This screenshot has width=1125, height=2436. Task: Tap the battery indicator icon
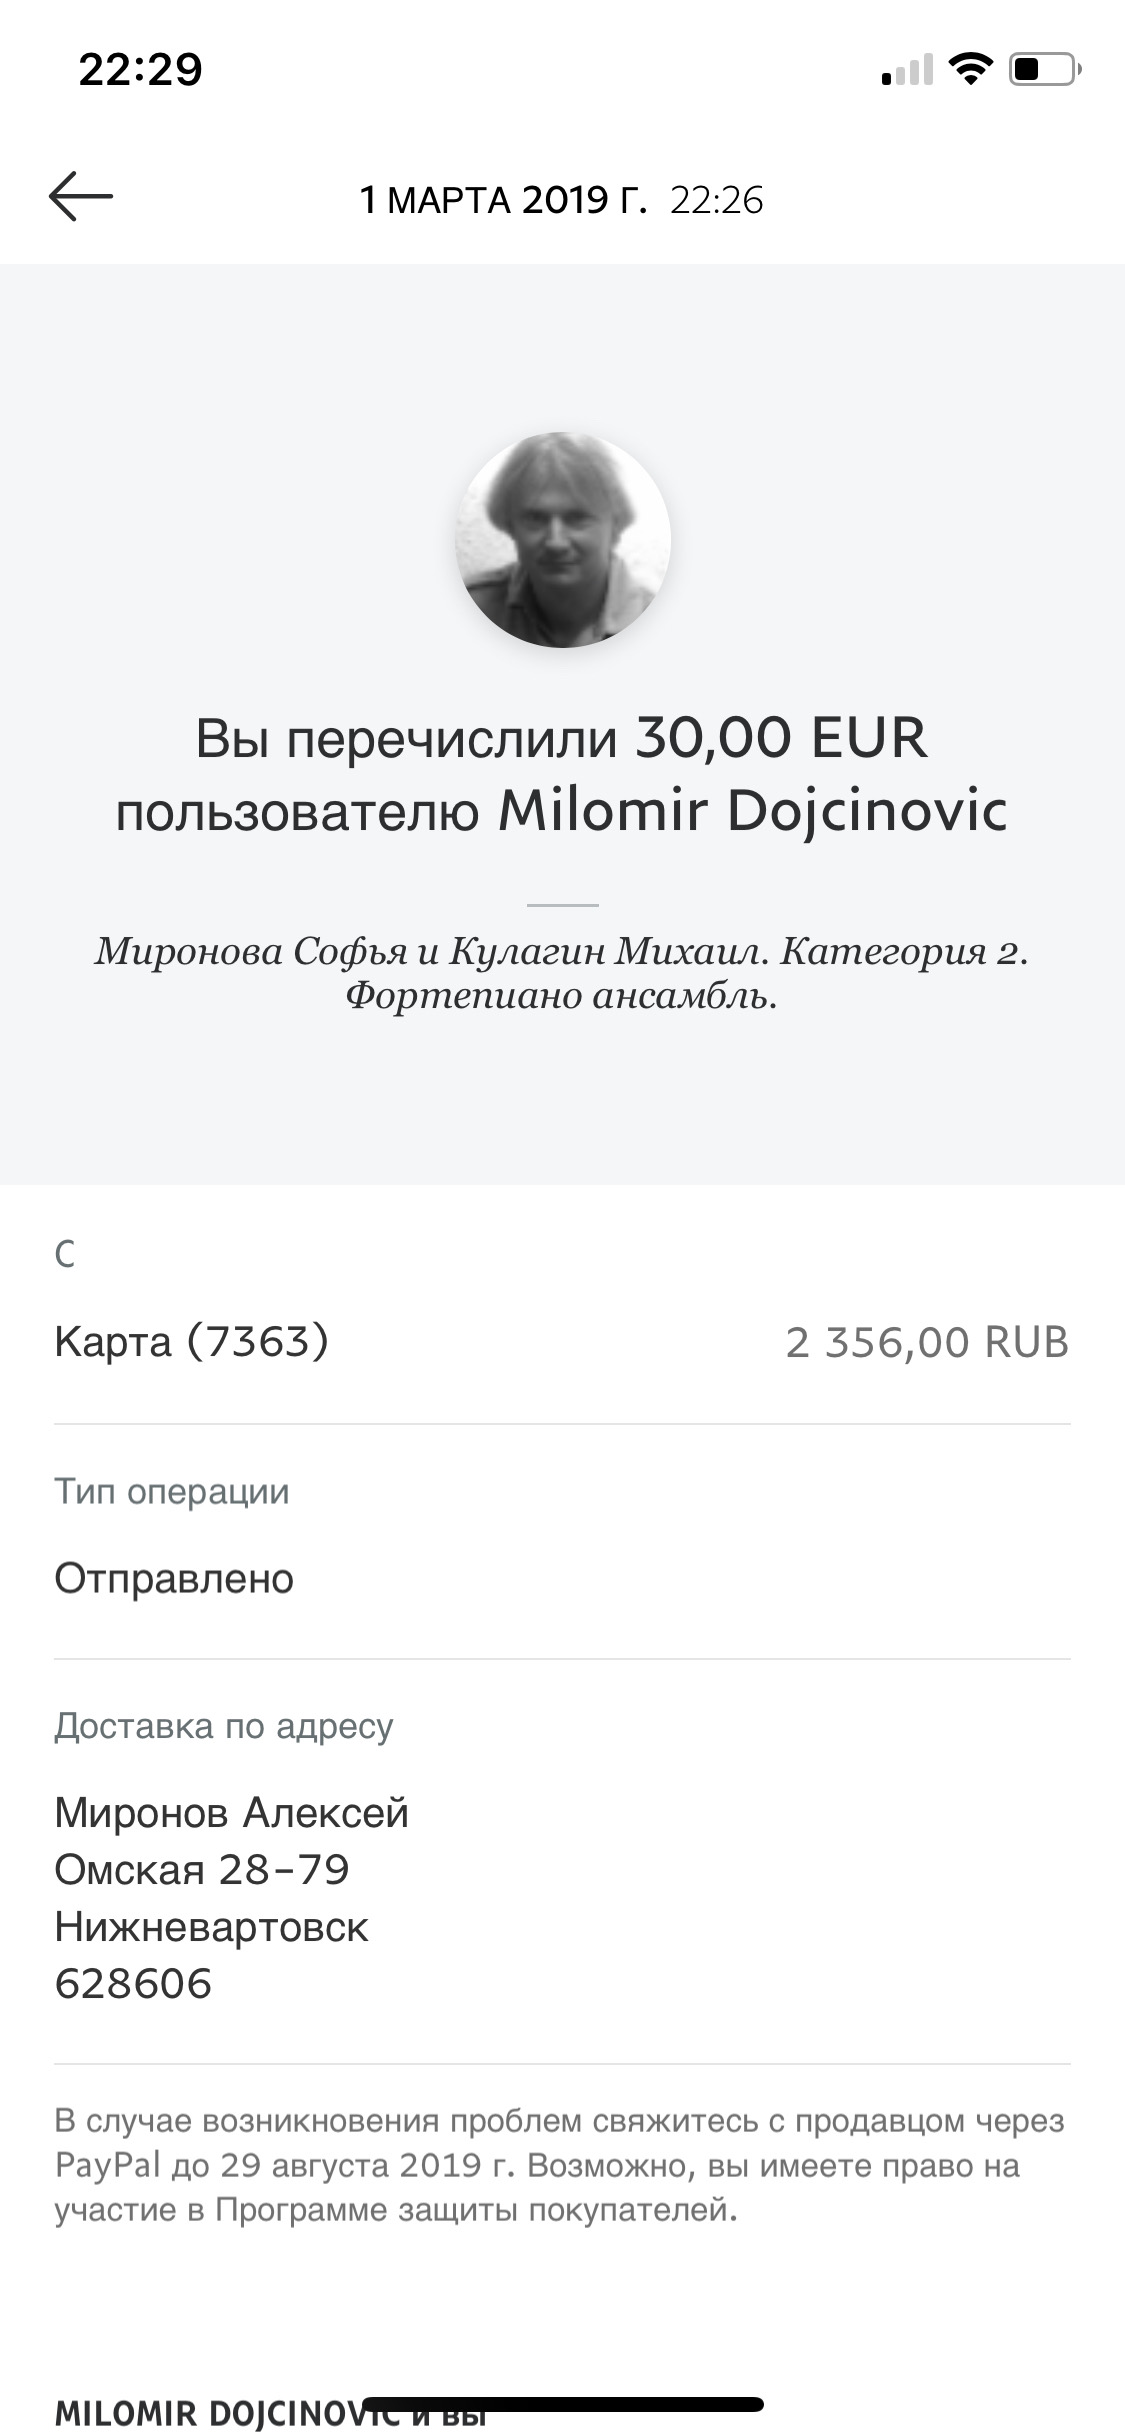[1044, 70]
